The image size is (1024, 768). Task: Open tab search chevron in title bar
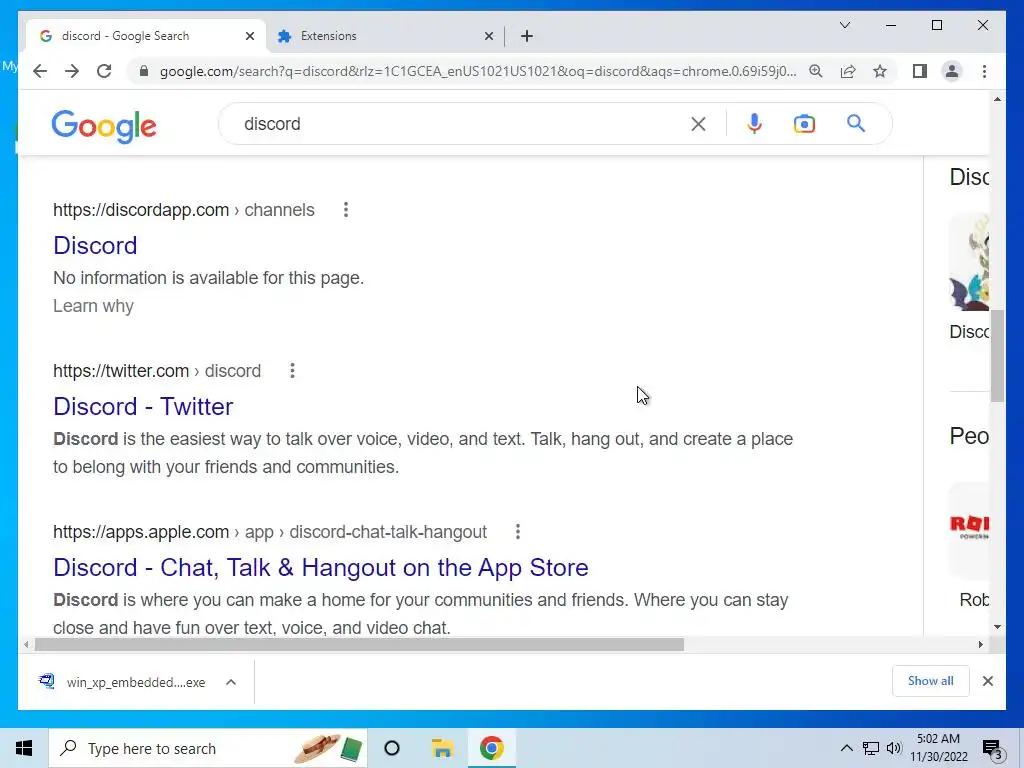[x=844, y=25]
